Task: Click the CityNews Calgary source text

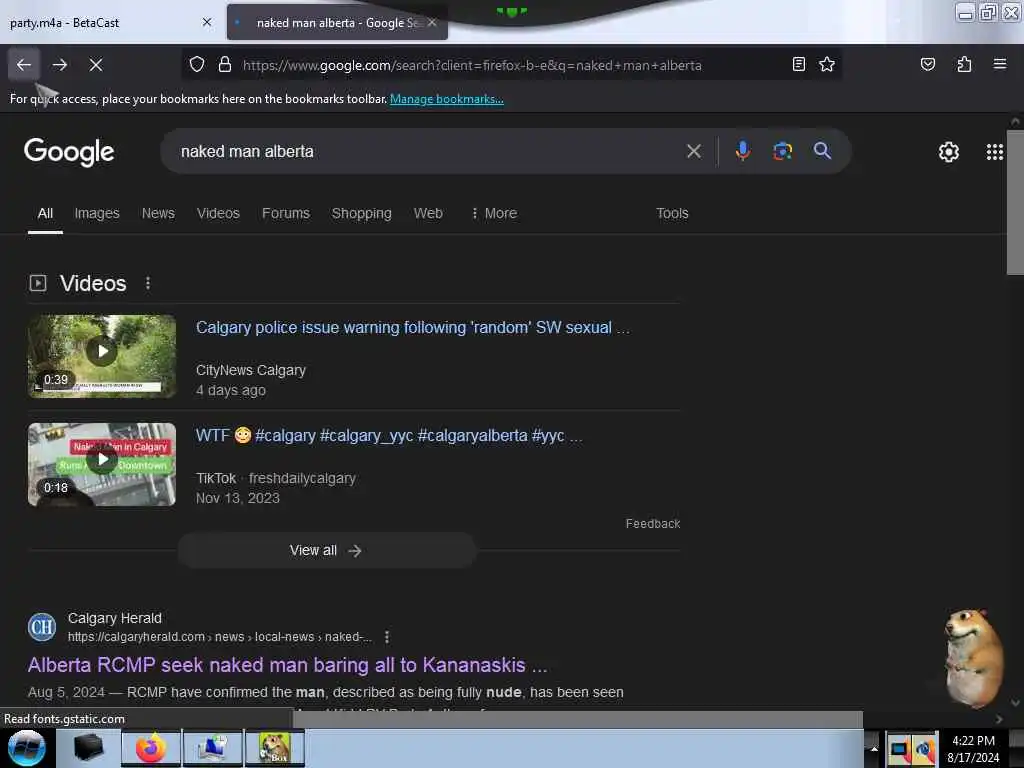Action: click(x=251, y=370)
